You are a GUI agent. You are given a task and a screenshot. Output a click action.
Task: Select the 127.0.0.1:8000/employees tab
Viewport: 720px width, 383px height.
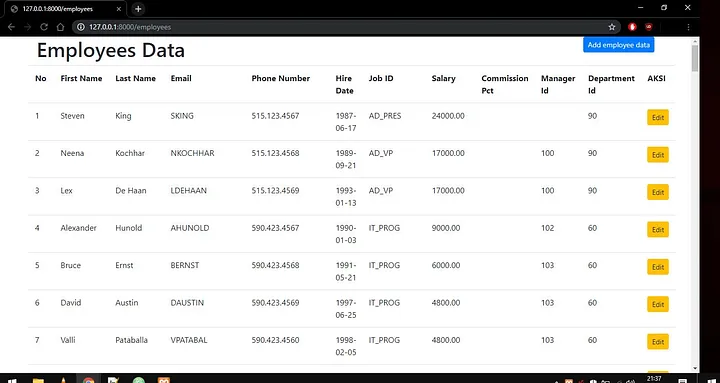64,9
